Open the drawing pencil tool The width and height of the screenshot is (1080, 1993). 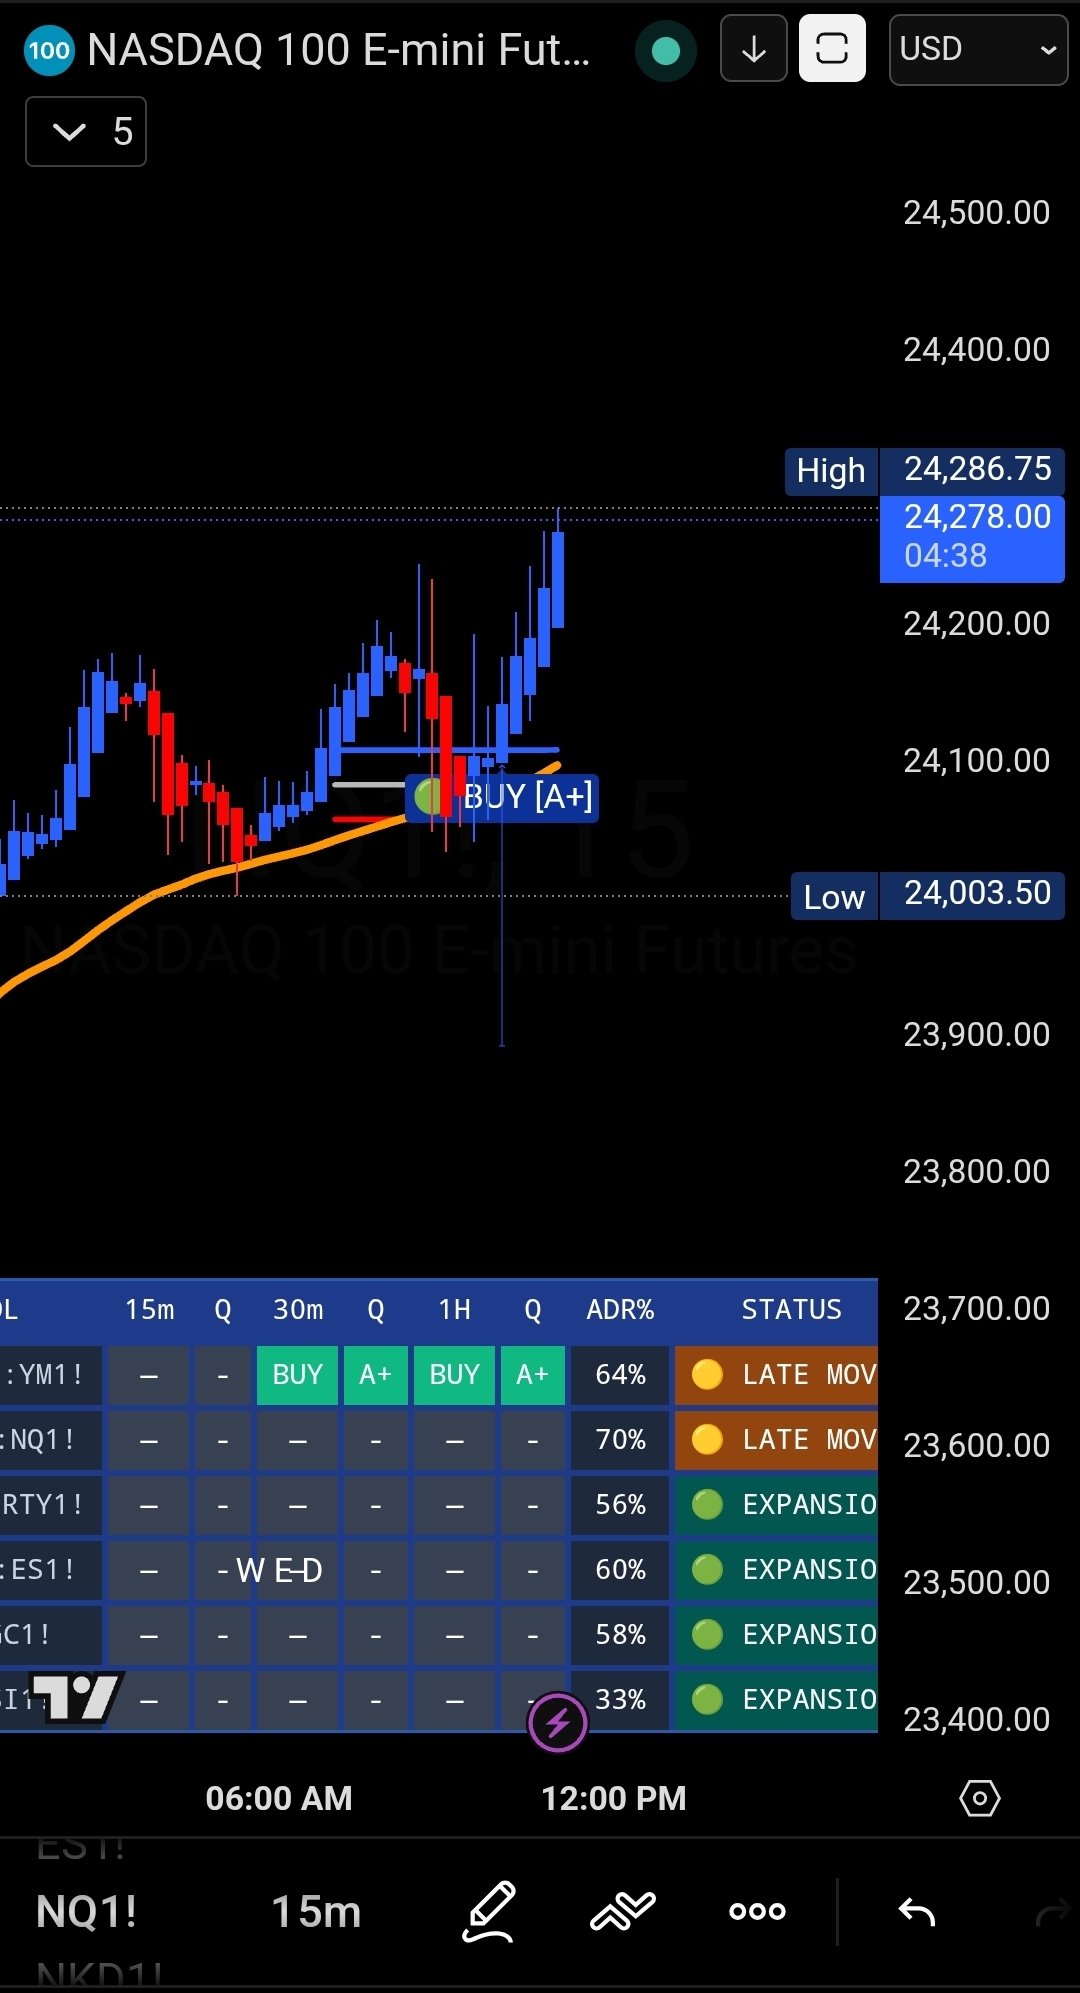point(489,1911)
